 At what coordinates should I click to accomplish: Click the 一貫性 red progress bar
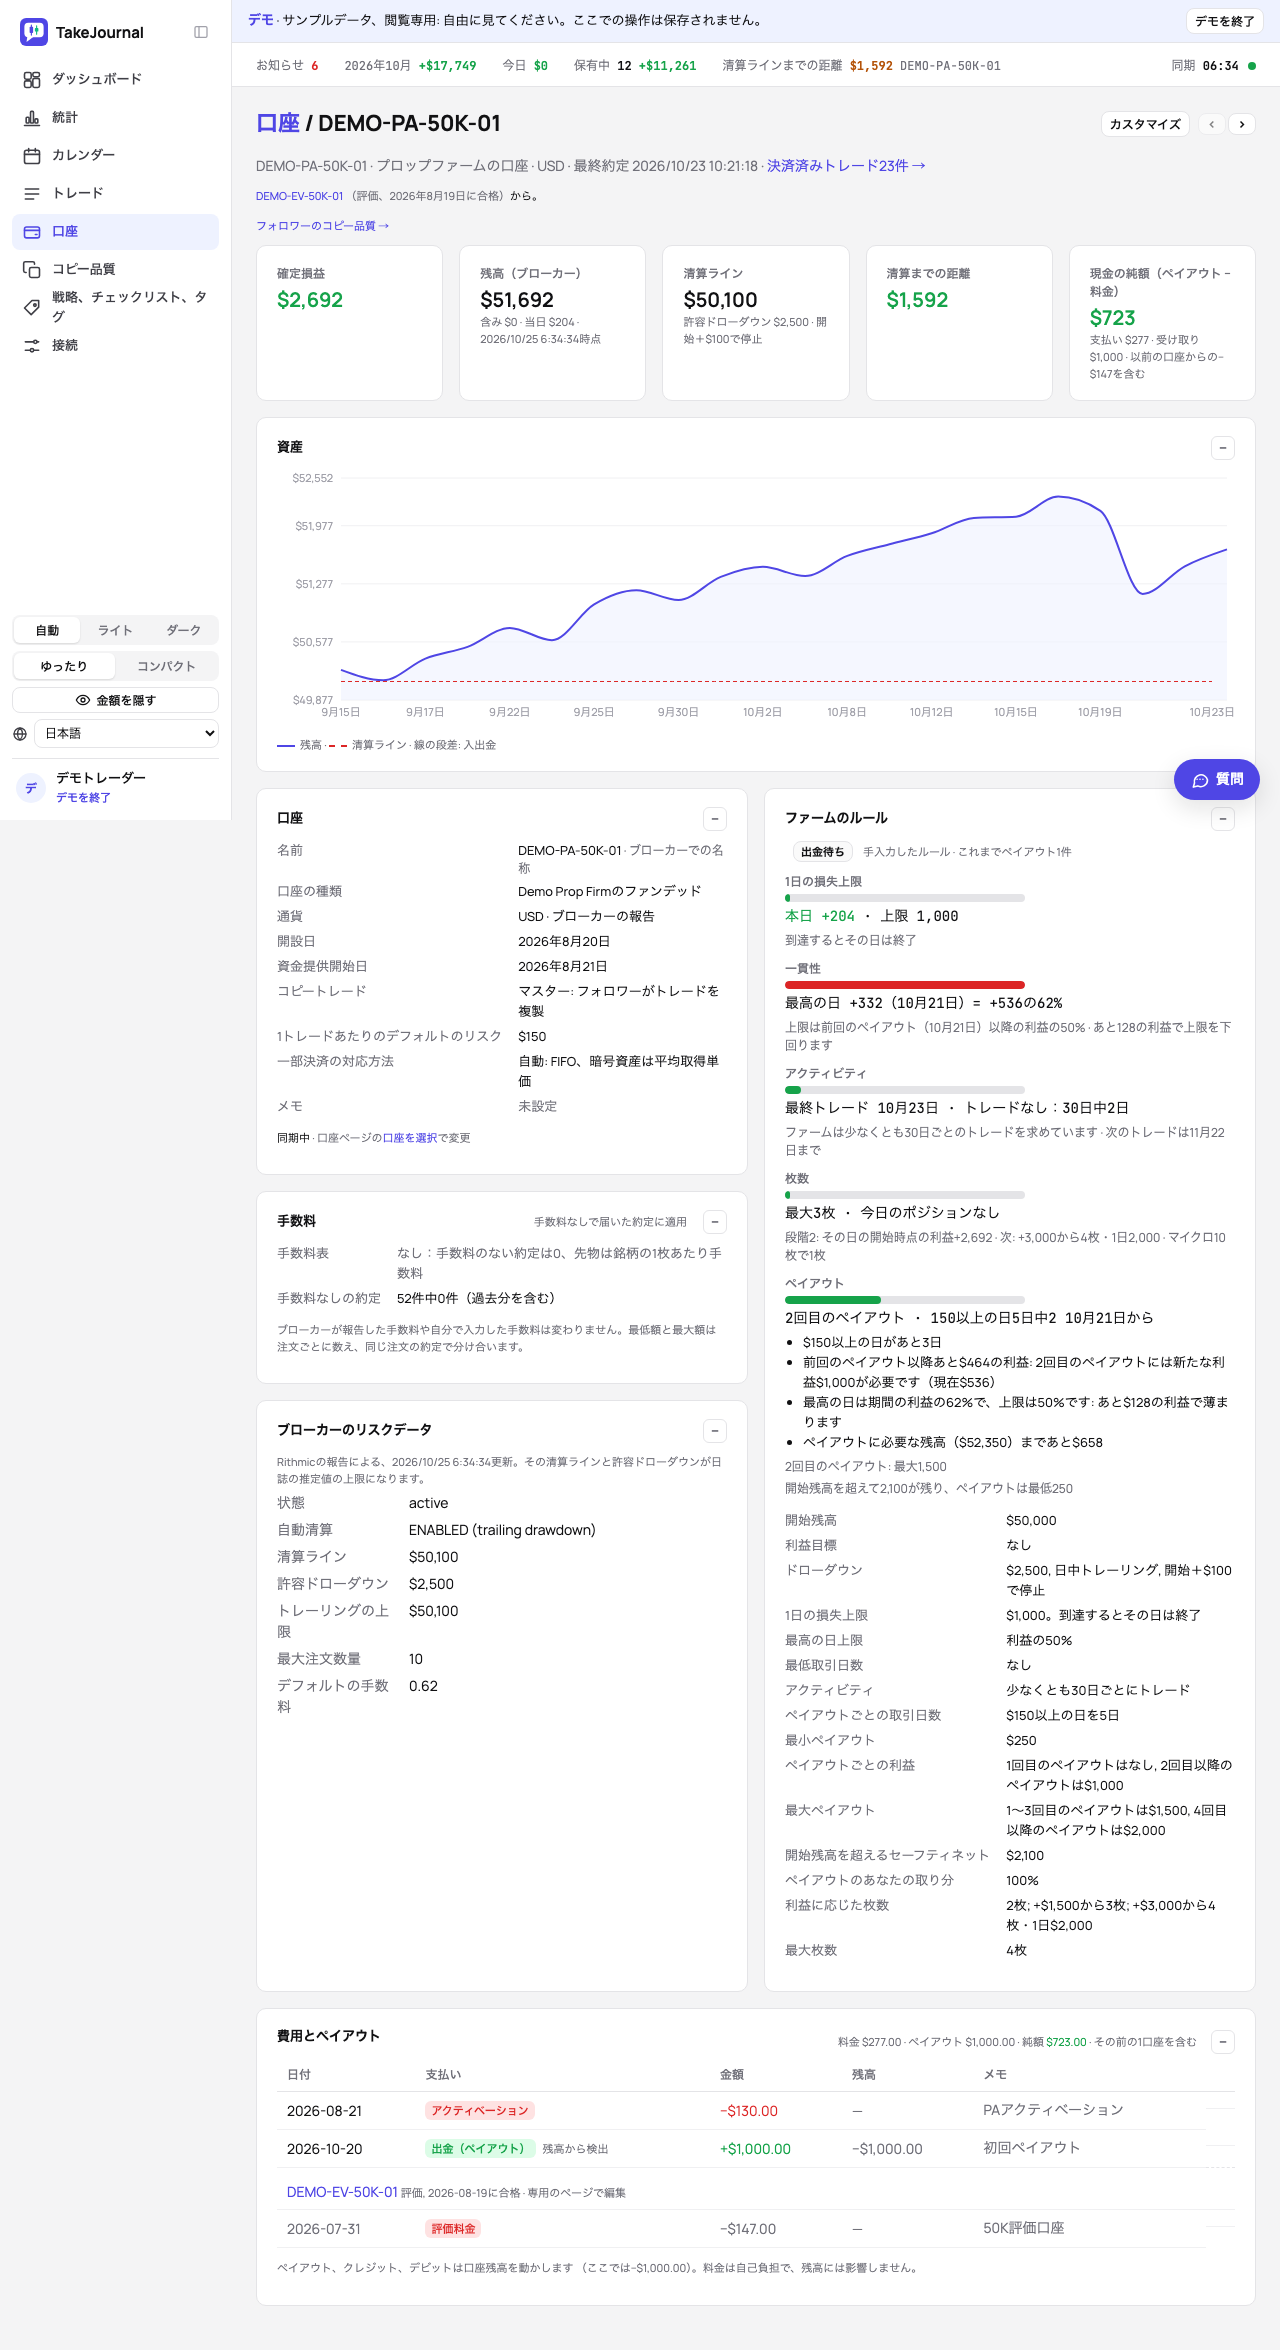coord(905,985)
